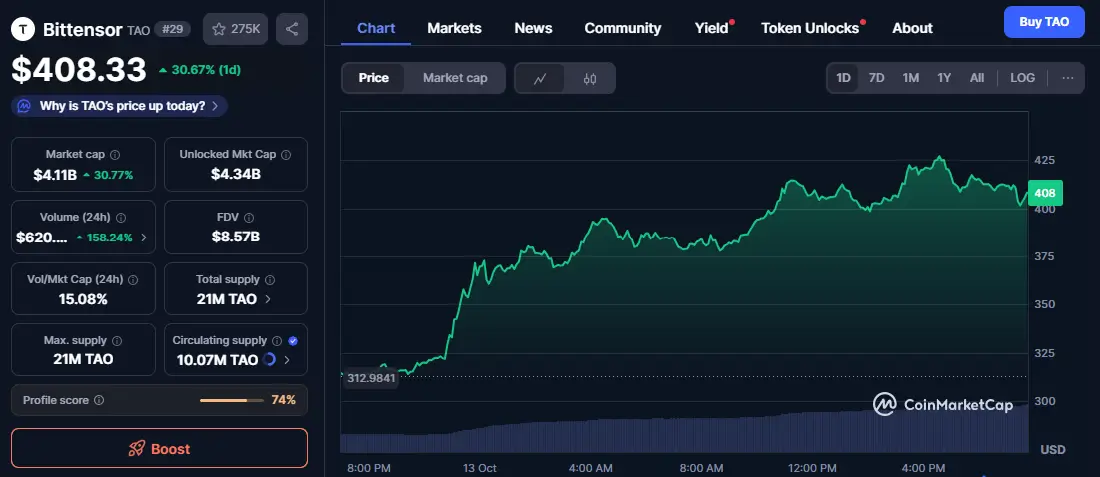This screenshot has width=1100, height=477.
Task: Click the $408.33 price text
Action: point(79,69)
